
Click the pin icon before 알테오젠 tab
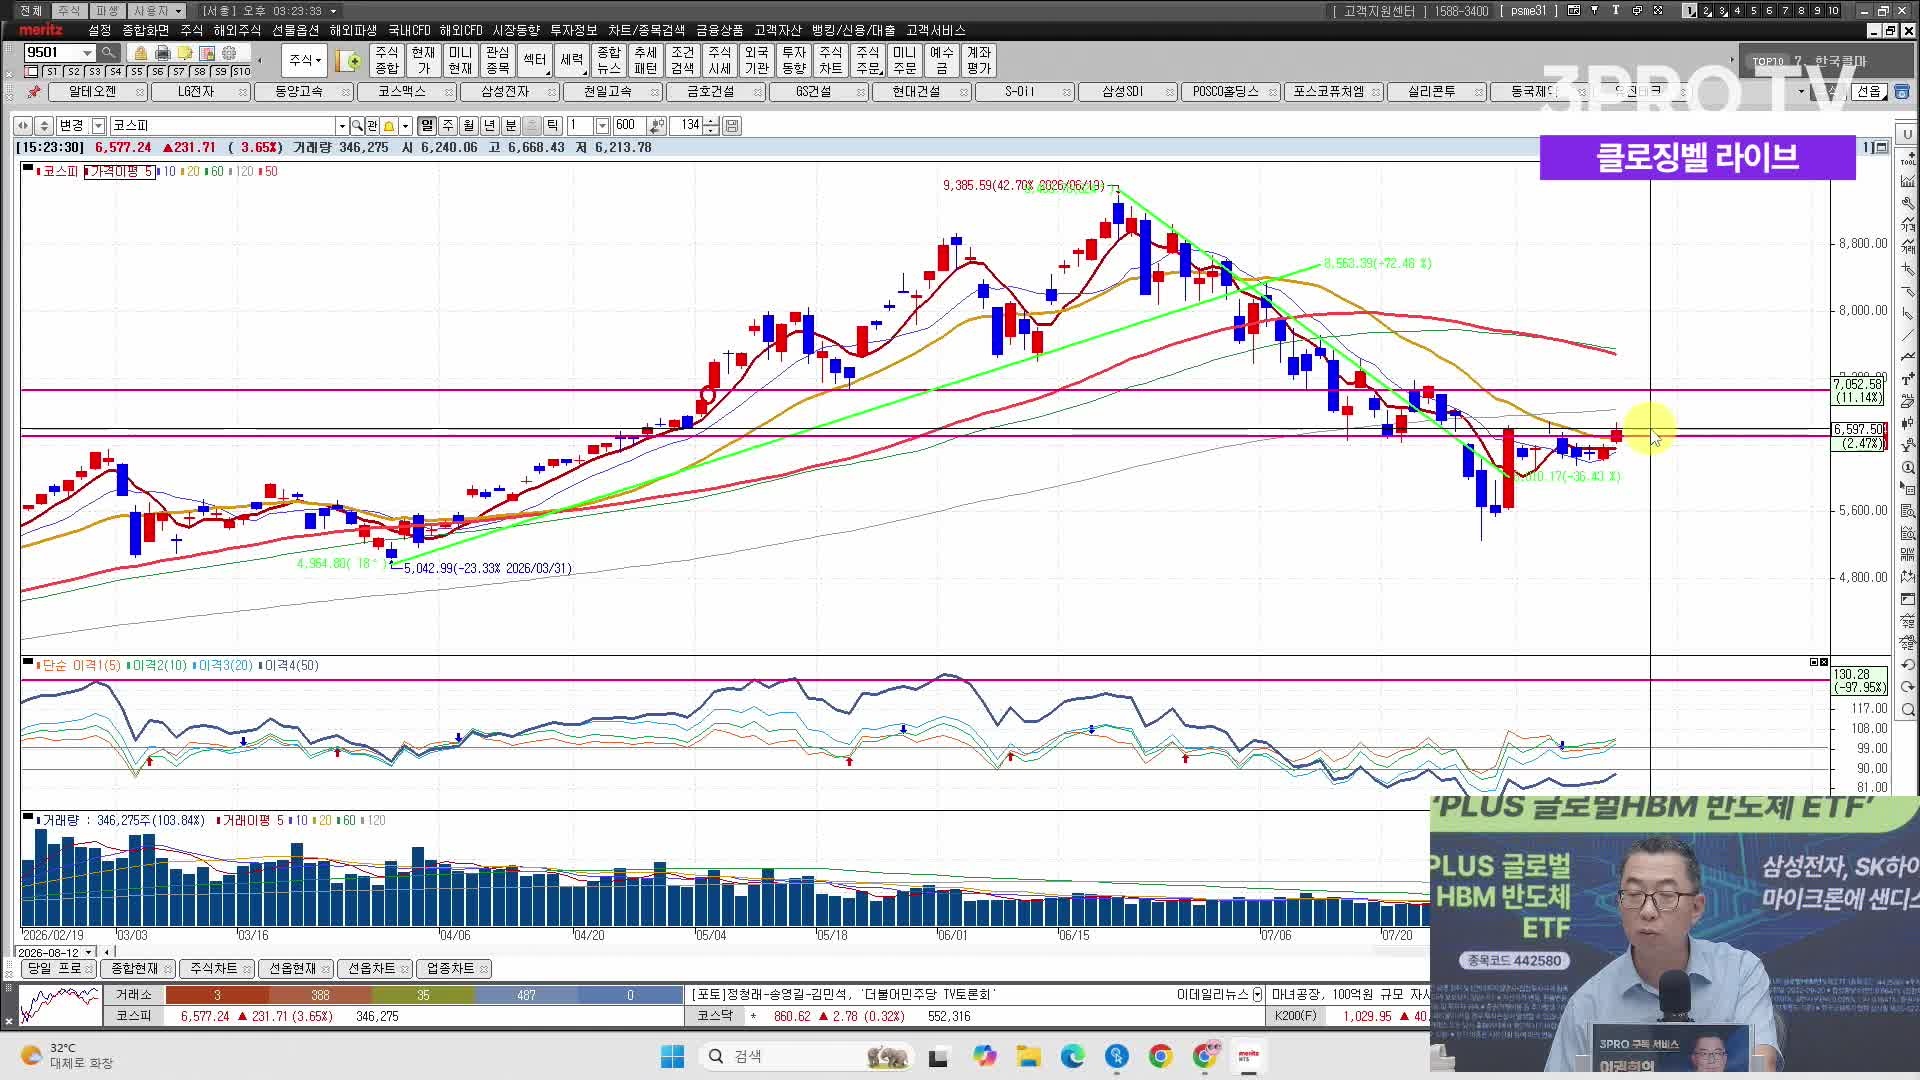(x=34, y=91)
